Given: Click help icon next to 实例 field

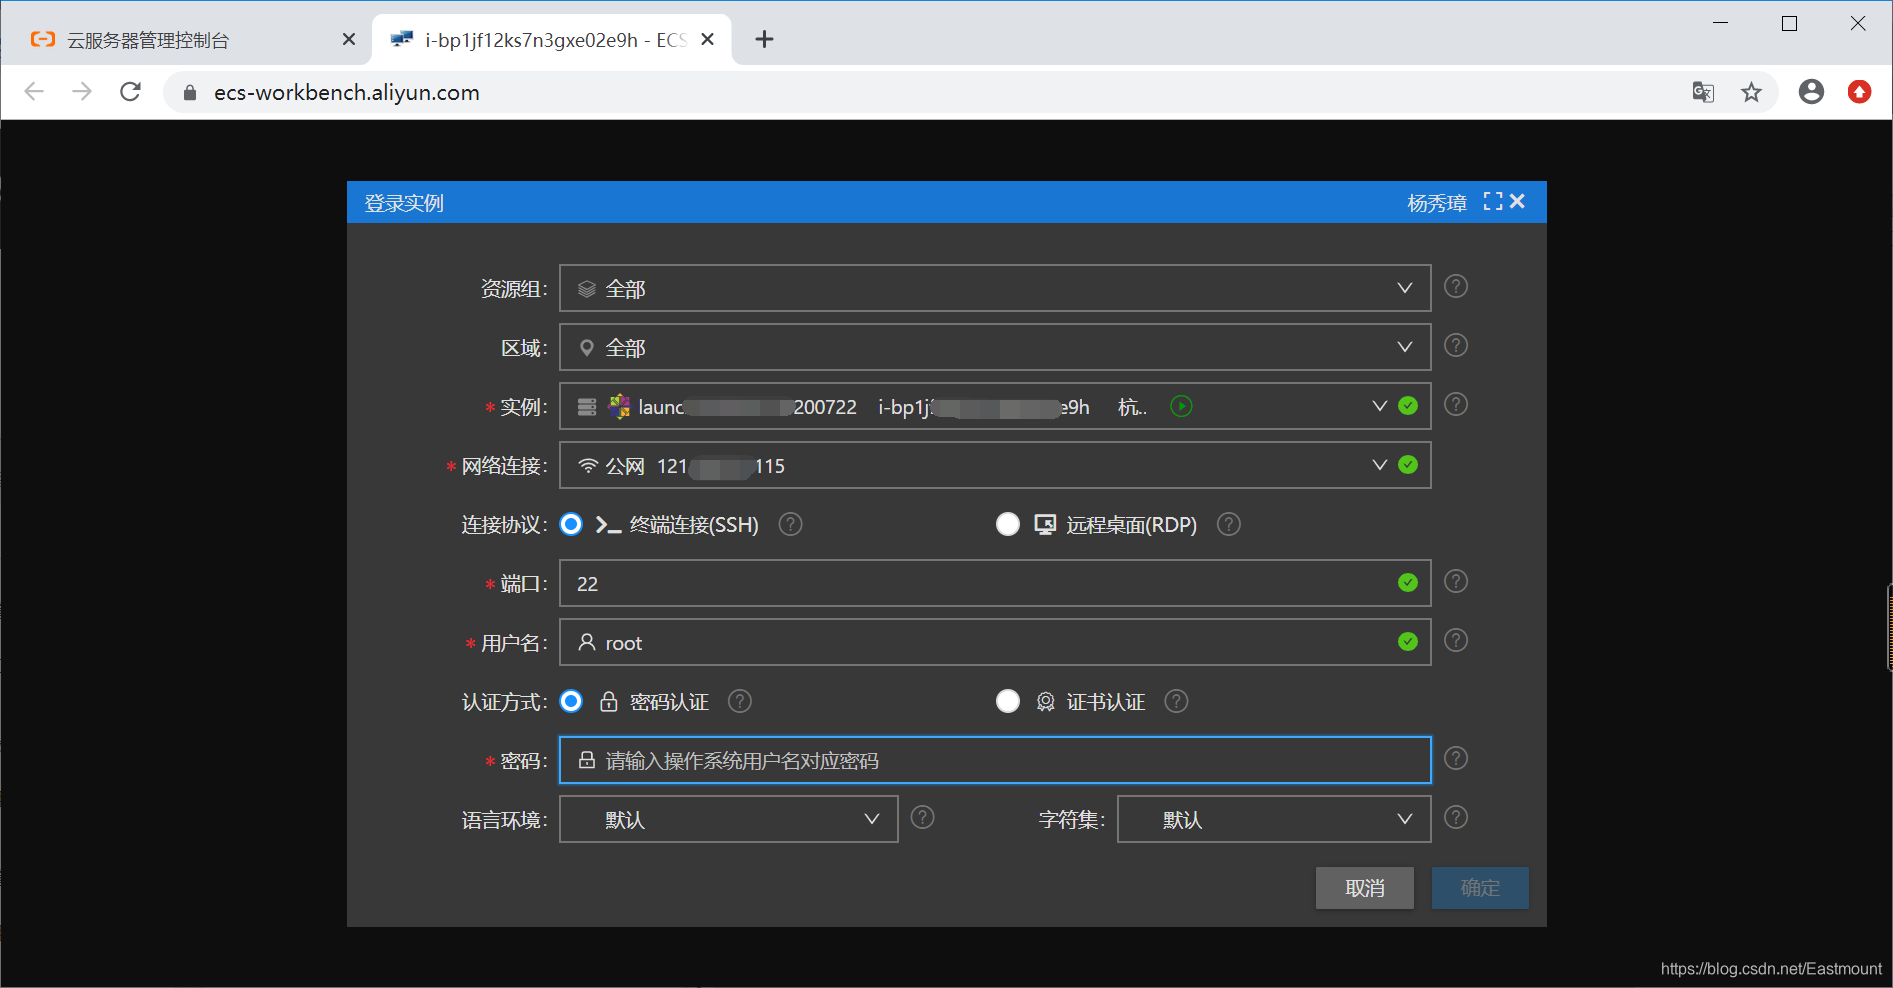Looking at the screenshot, I should 1456,405.
